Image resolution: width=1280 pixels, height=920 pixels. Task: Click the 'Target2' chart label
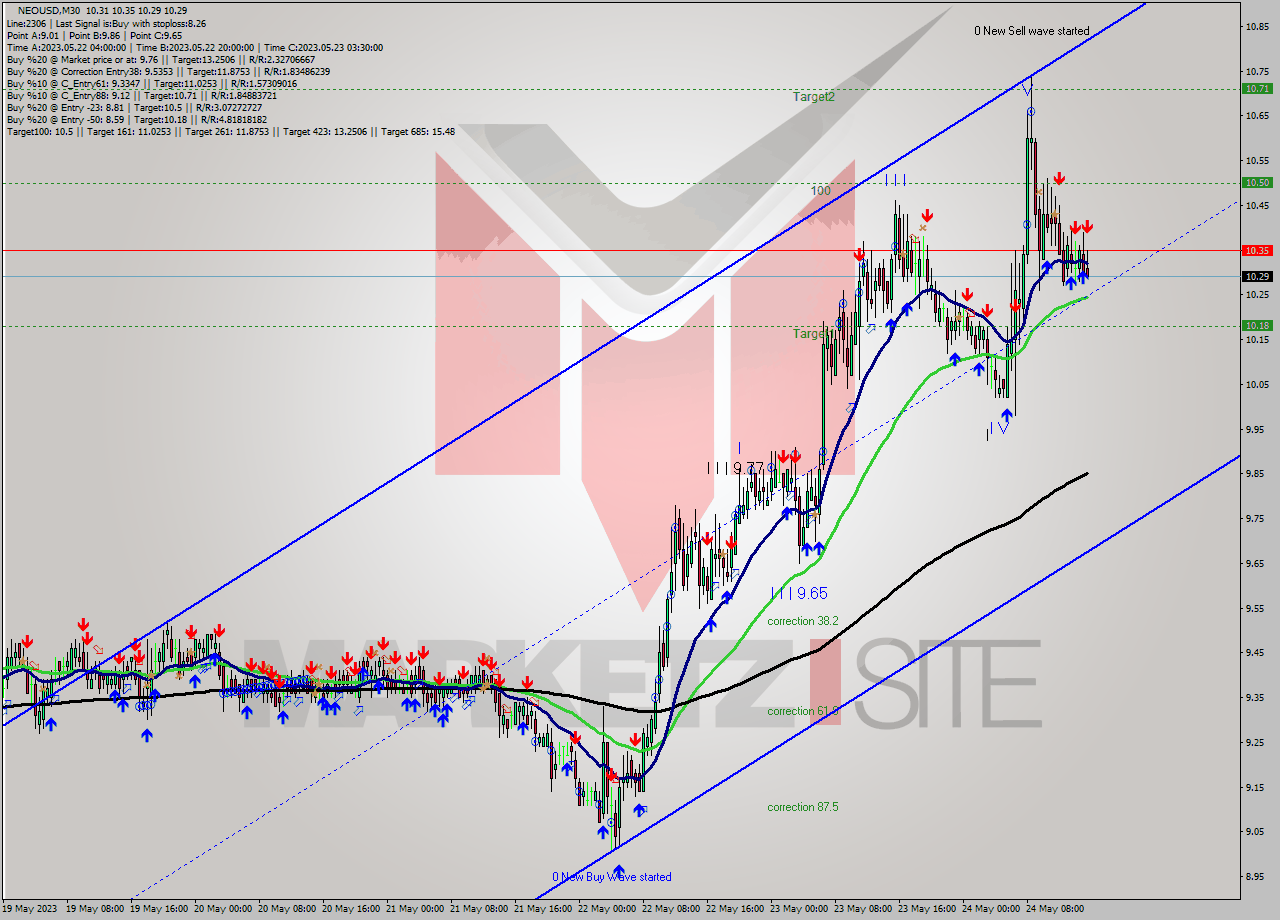[813, 97]
